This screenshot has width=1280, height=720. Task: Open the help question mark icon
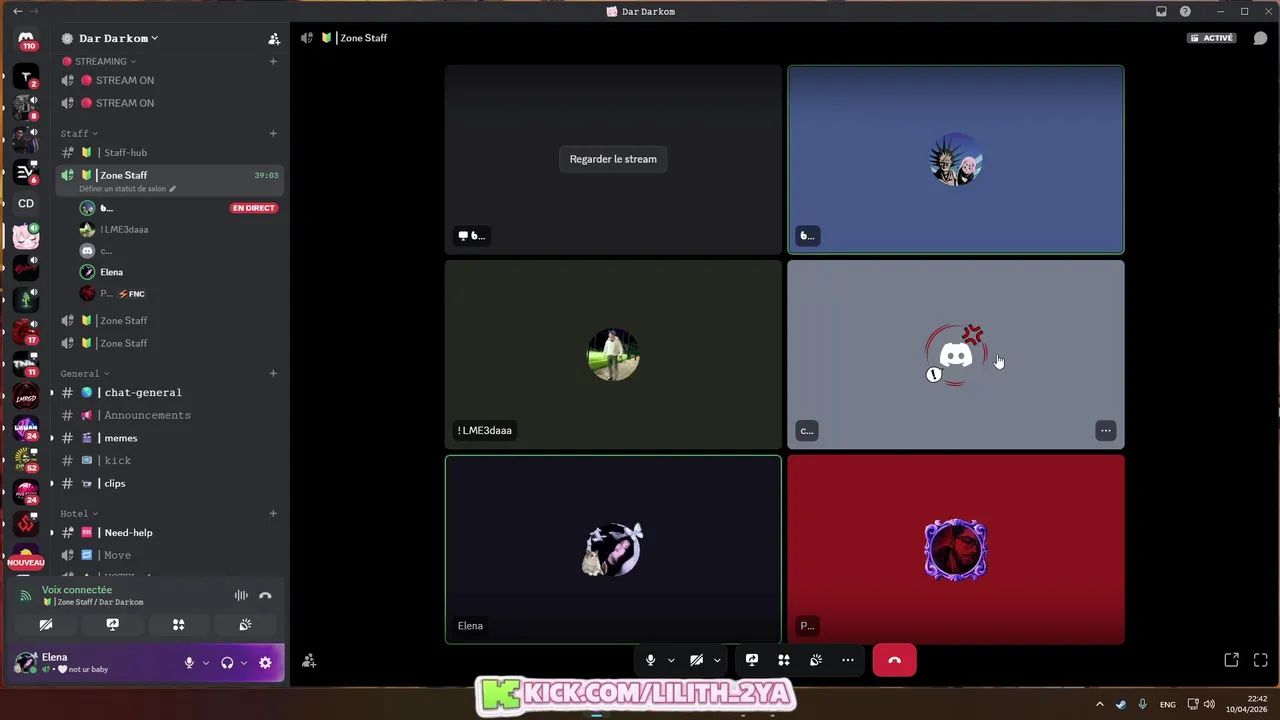click(1185, 11)
